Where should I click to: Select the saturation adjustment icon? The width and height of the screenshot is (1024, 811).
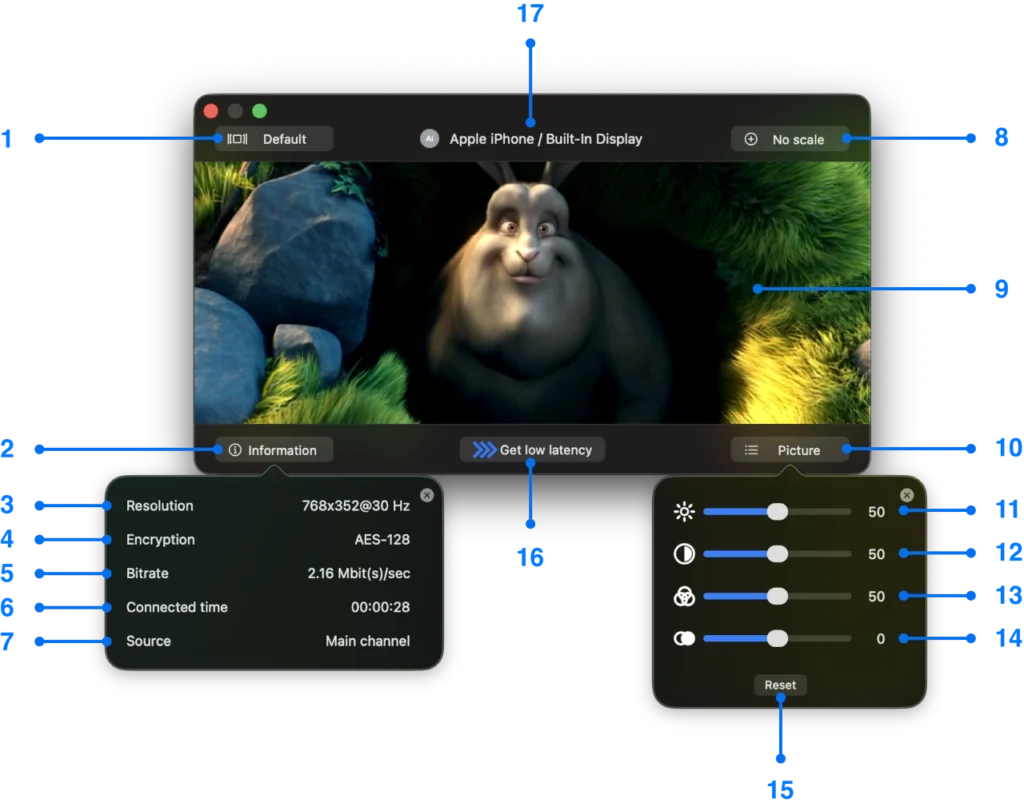(684, 596)
